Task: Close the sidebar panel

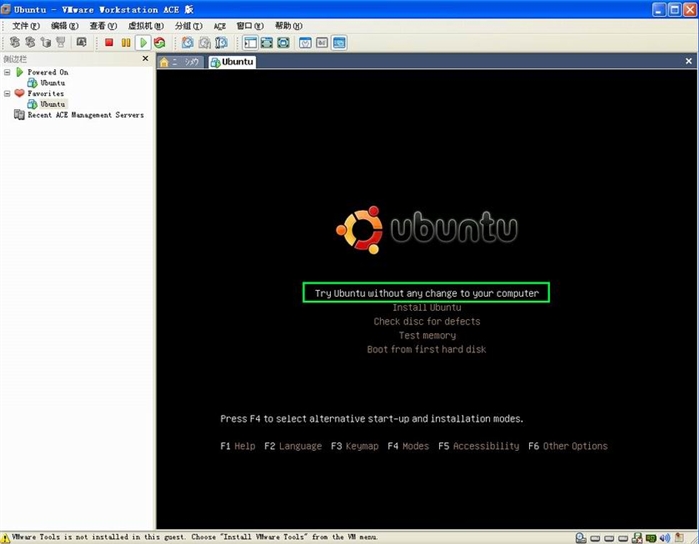Action: coord(145,58)
